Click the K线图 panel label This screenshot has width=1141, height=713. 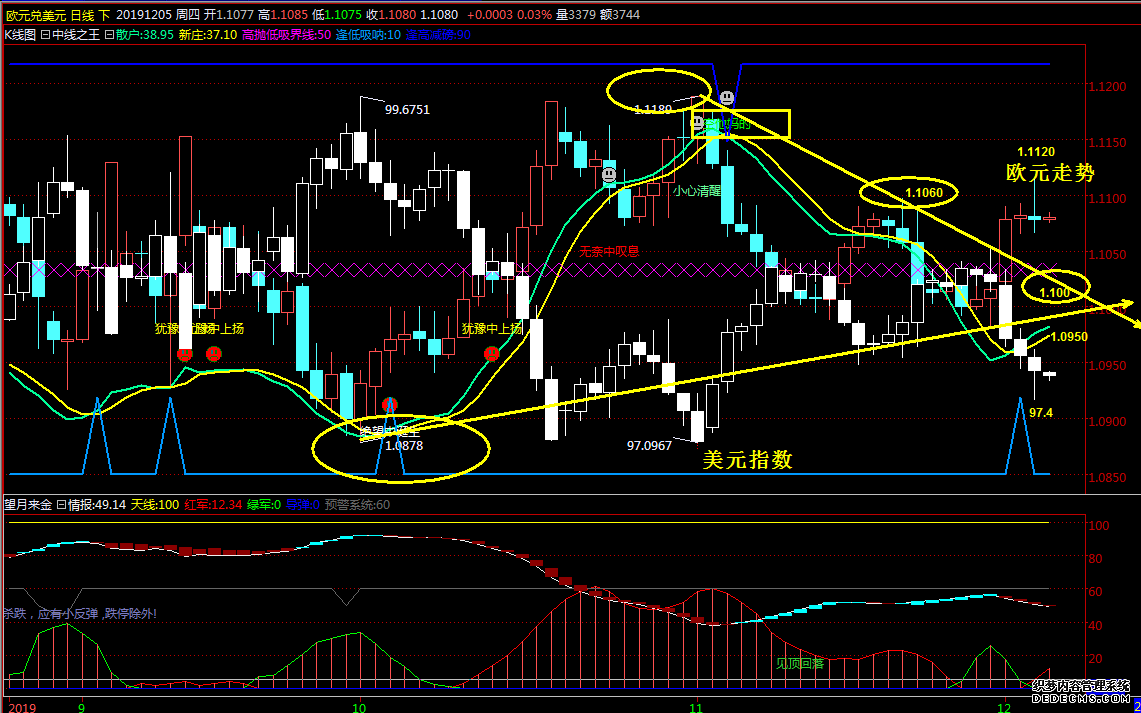coord(20,34)
